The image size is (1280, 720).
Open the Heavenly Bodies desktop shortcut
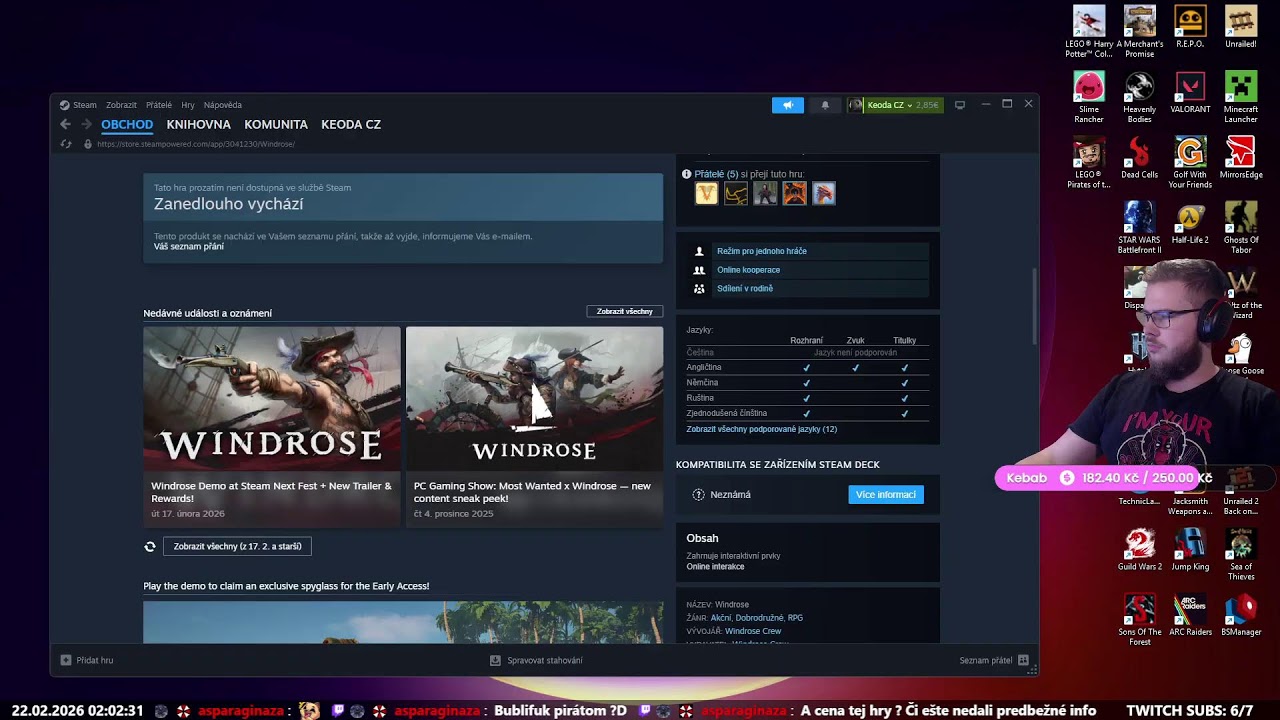tap(1140, 97)
